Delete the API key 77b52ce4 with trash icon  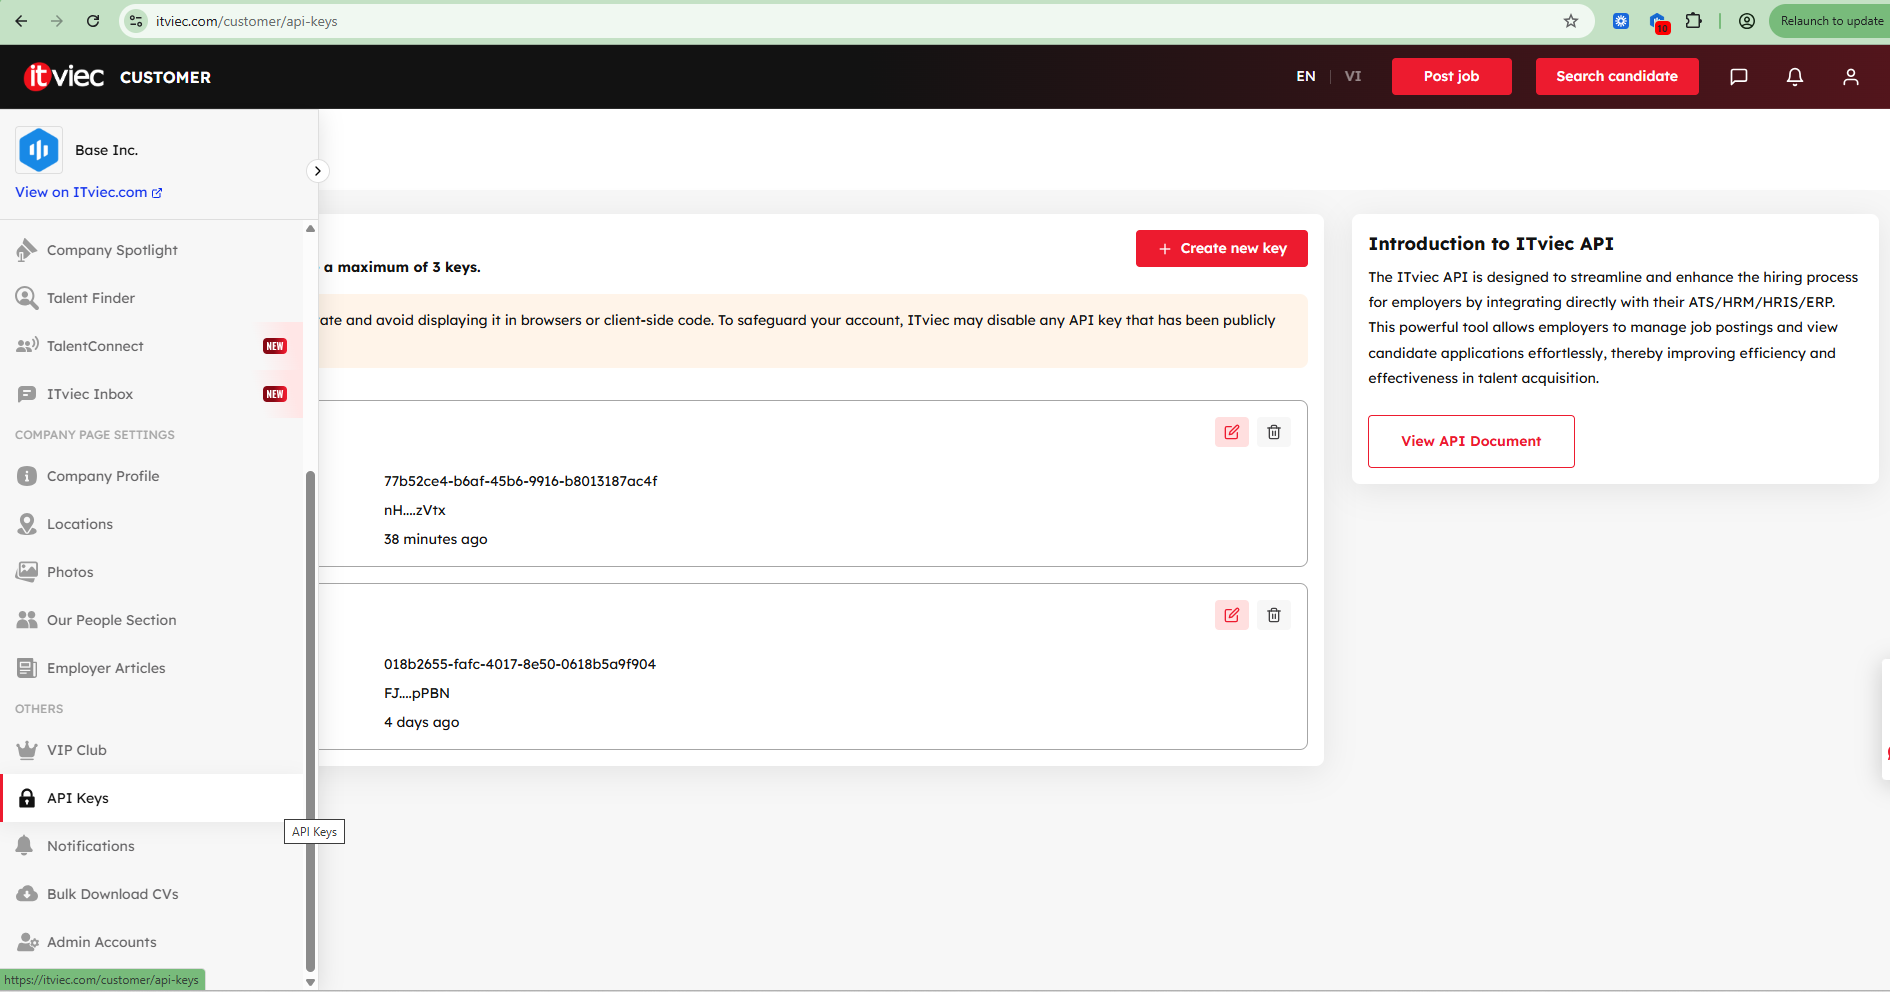point(1274,432)
